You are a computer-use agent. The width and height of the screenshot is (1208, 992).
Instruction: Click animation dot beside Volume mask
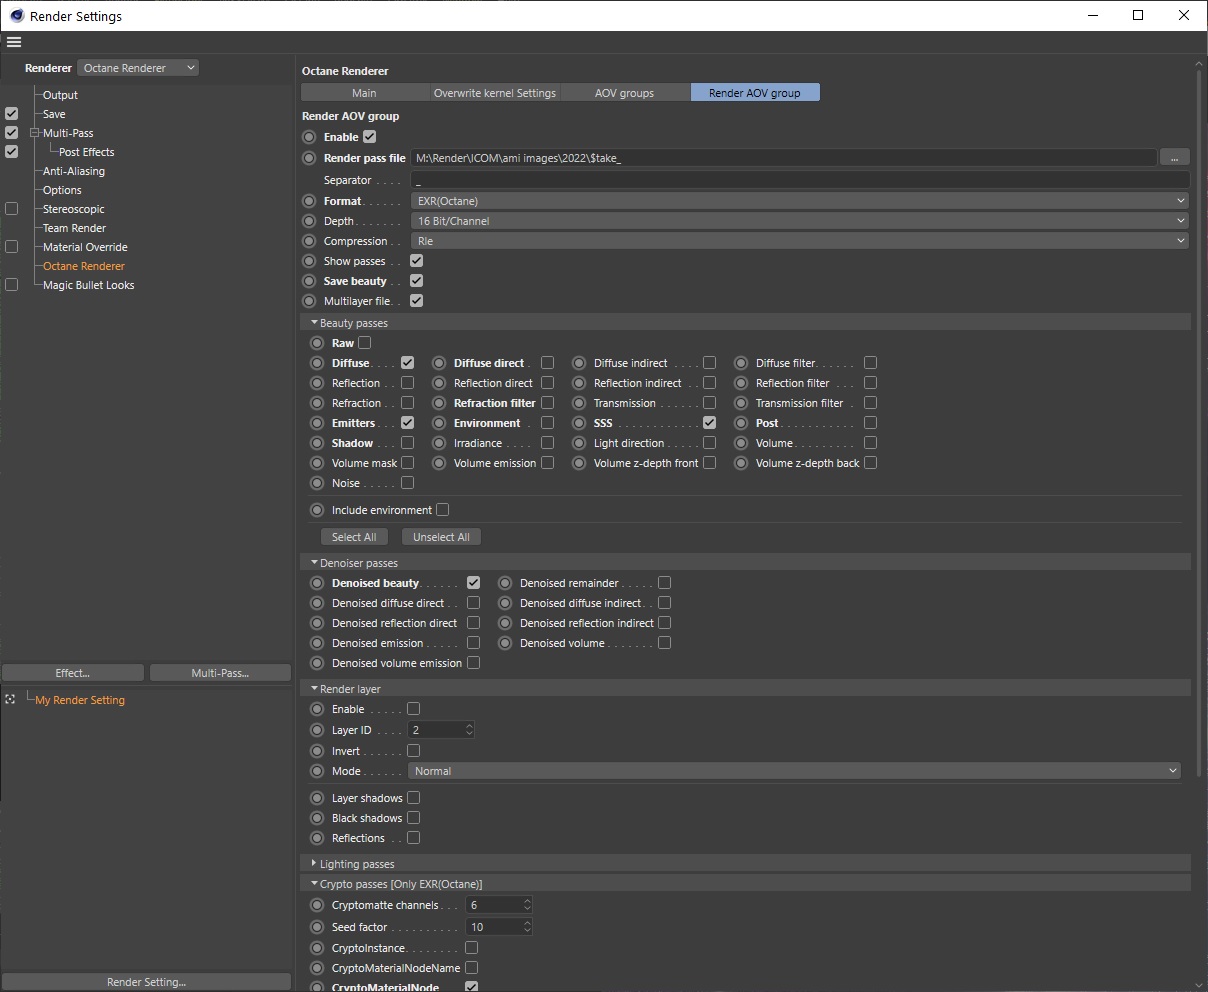[317, 463]
